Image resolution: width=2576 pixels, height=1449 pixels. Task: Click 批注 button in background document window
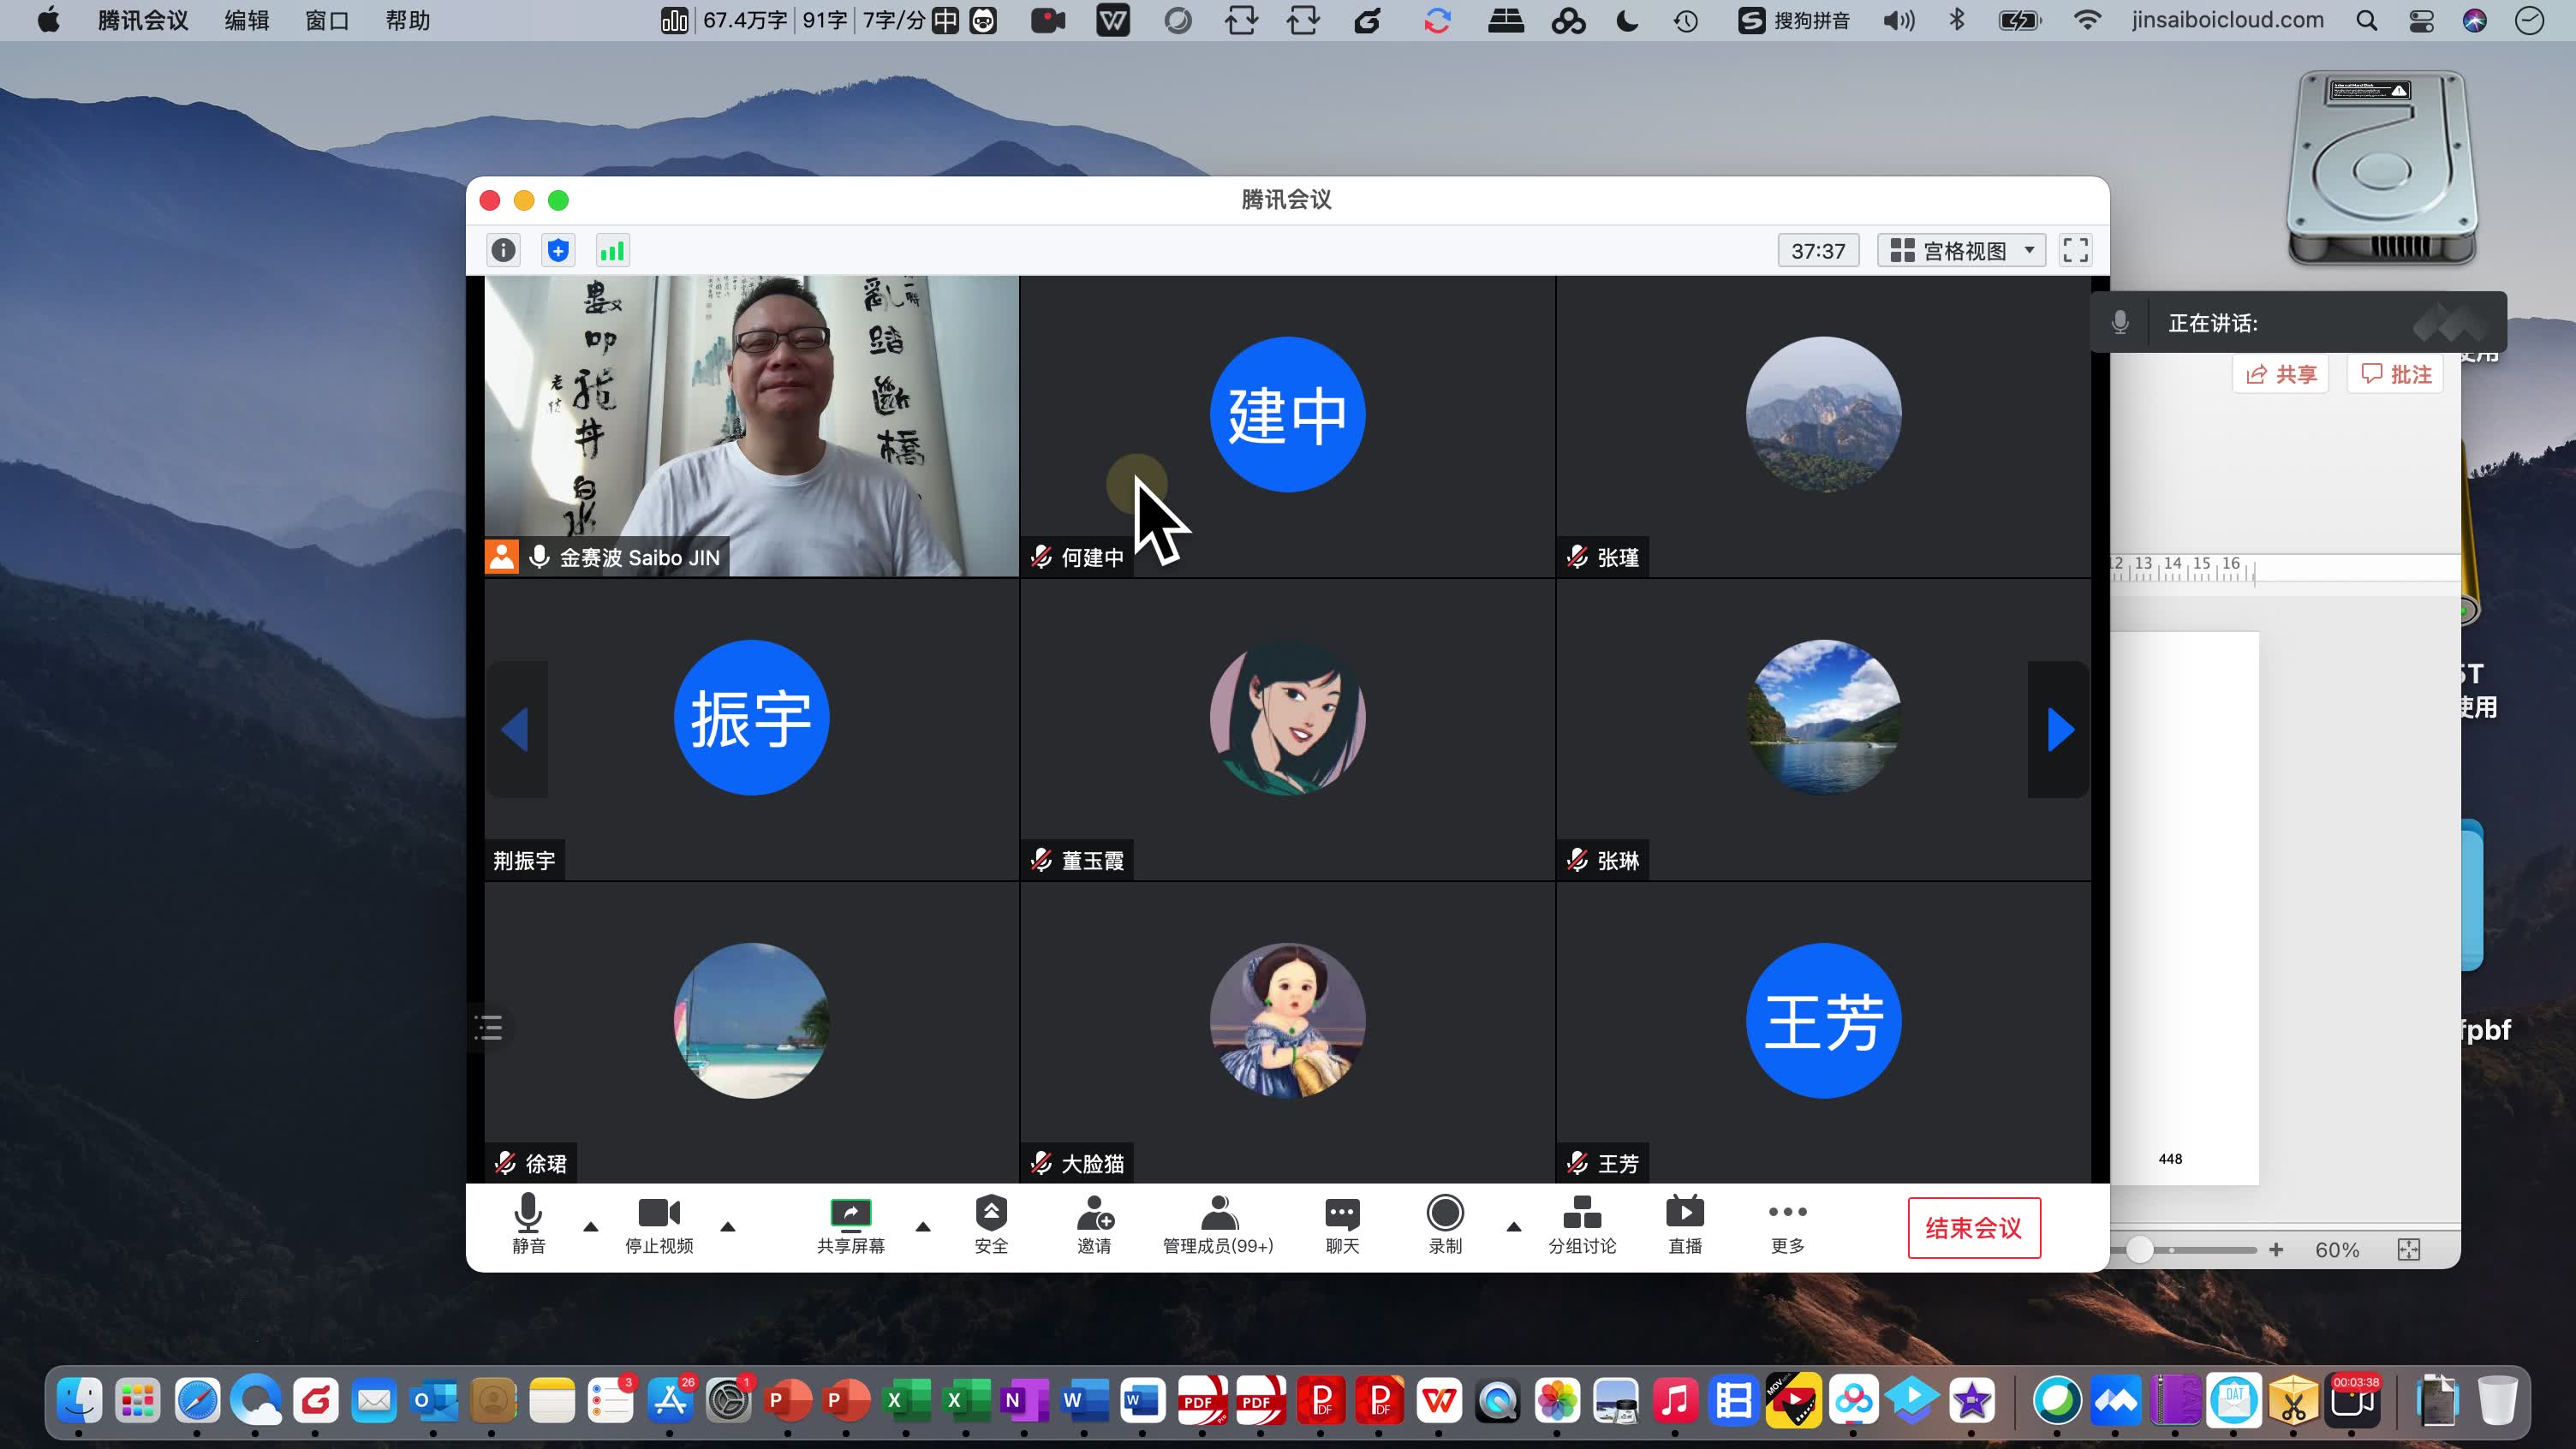point(2395,374)
